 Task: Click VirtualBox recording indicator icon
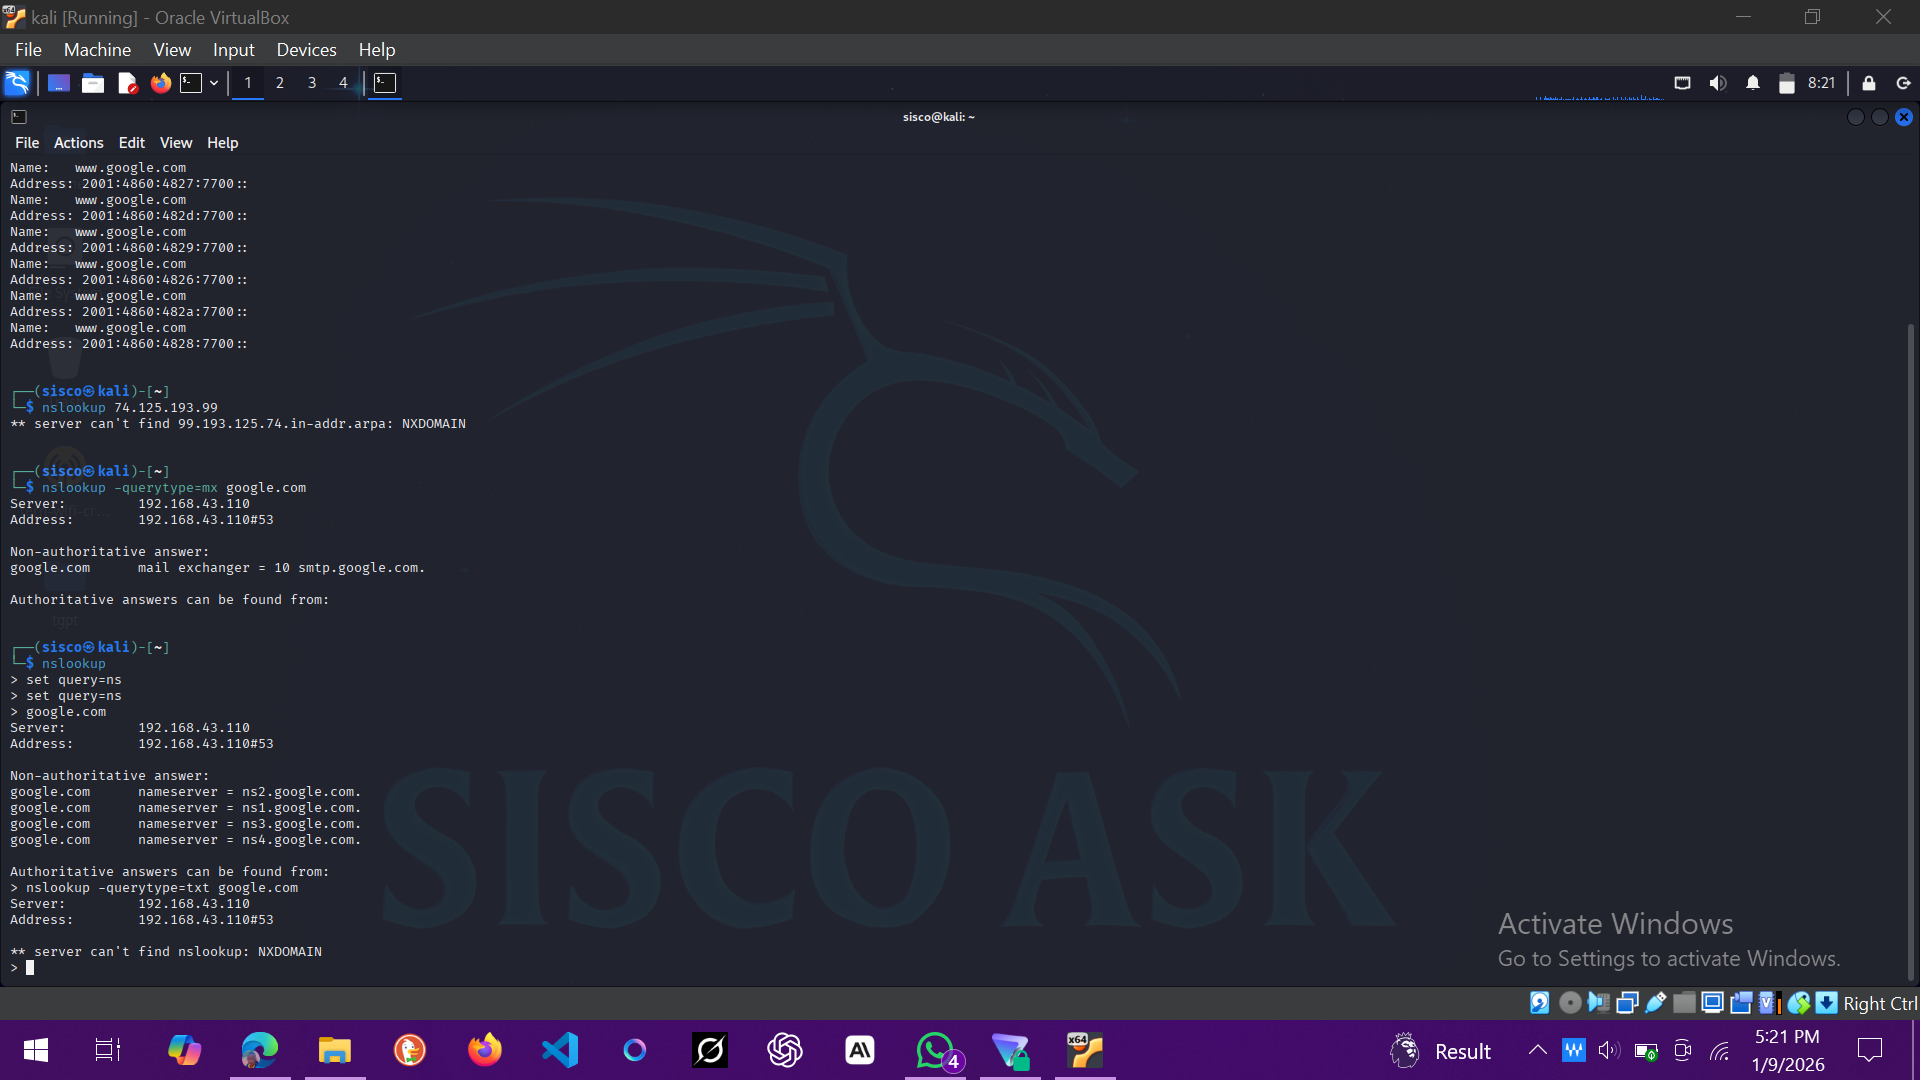[1741, 1003]
